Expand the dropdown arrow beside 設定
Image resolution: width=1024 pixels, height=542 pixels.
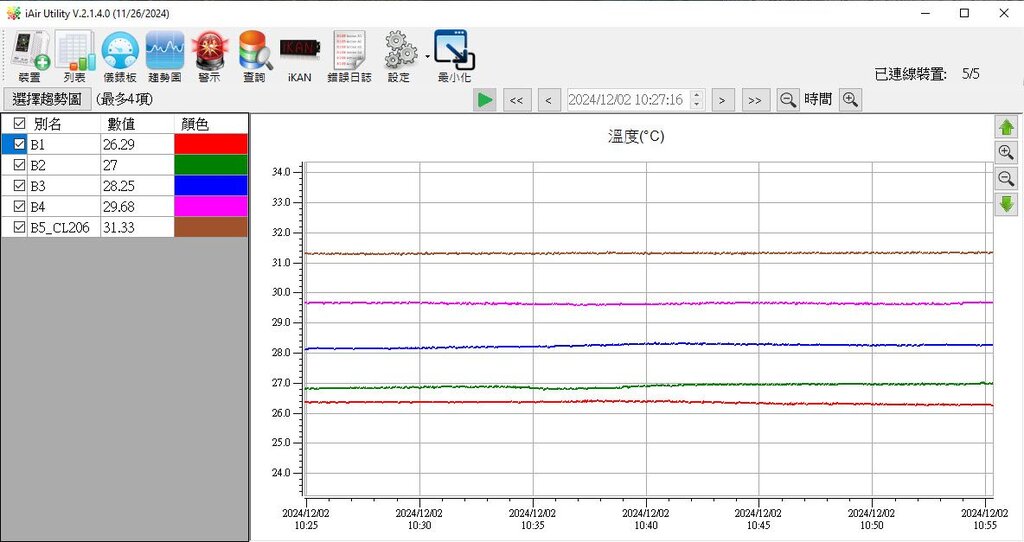pos(428,56)
